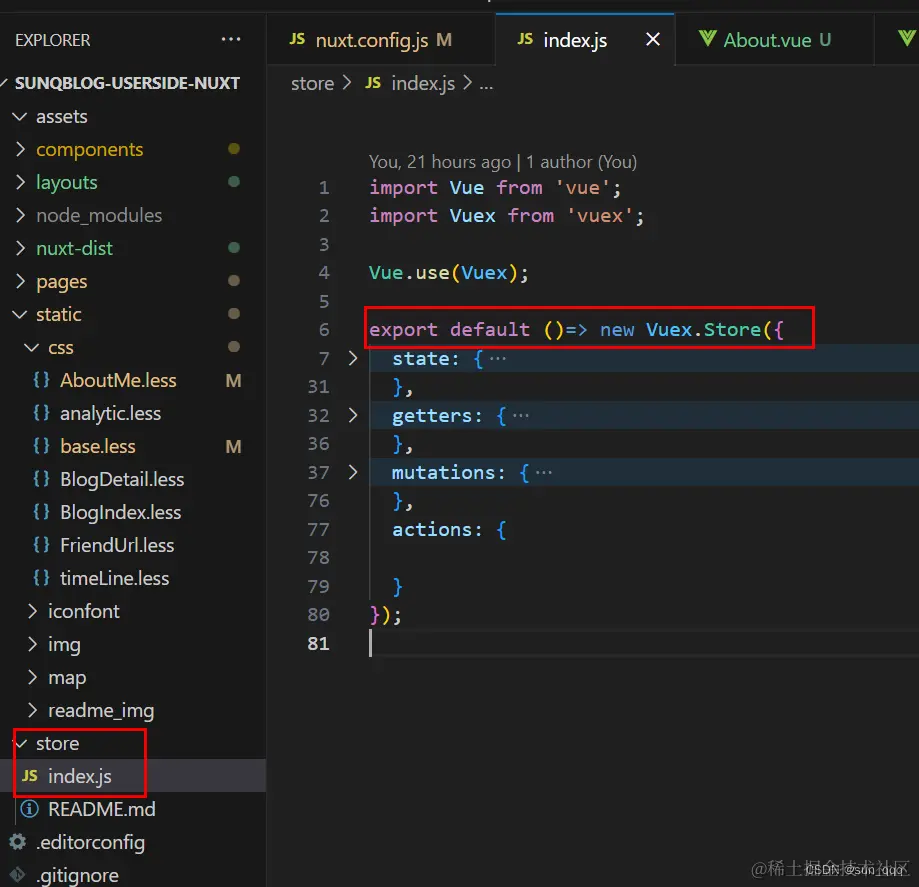
Task: Click the git blame author annotation
Action: tap(502, 161)
